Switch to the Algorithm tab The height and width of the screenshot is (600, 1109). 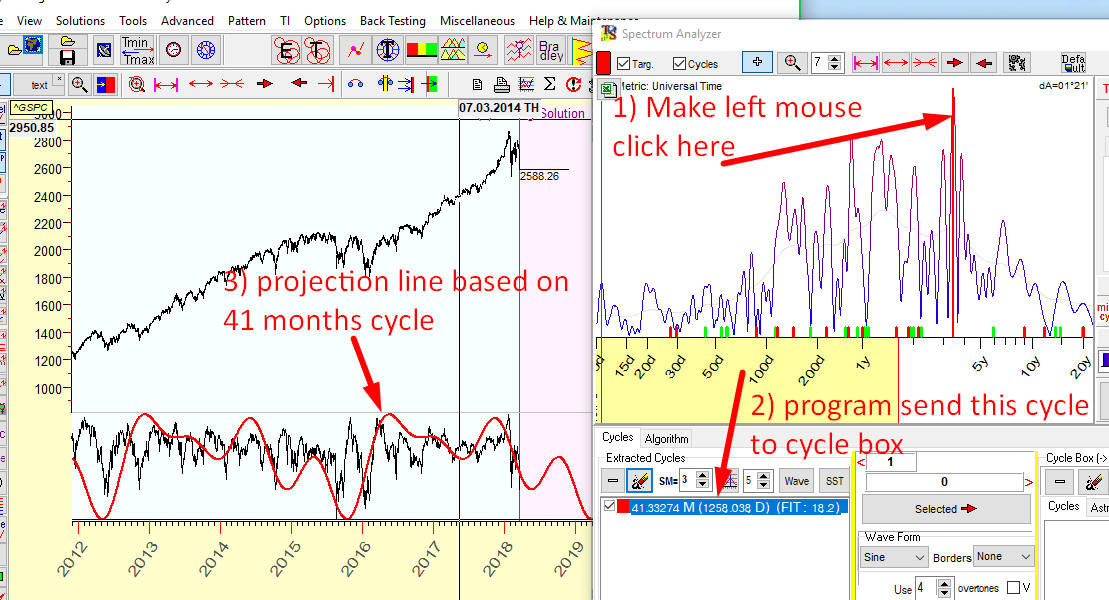pyautogui.click(x=666, y=438)
